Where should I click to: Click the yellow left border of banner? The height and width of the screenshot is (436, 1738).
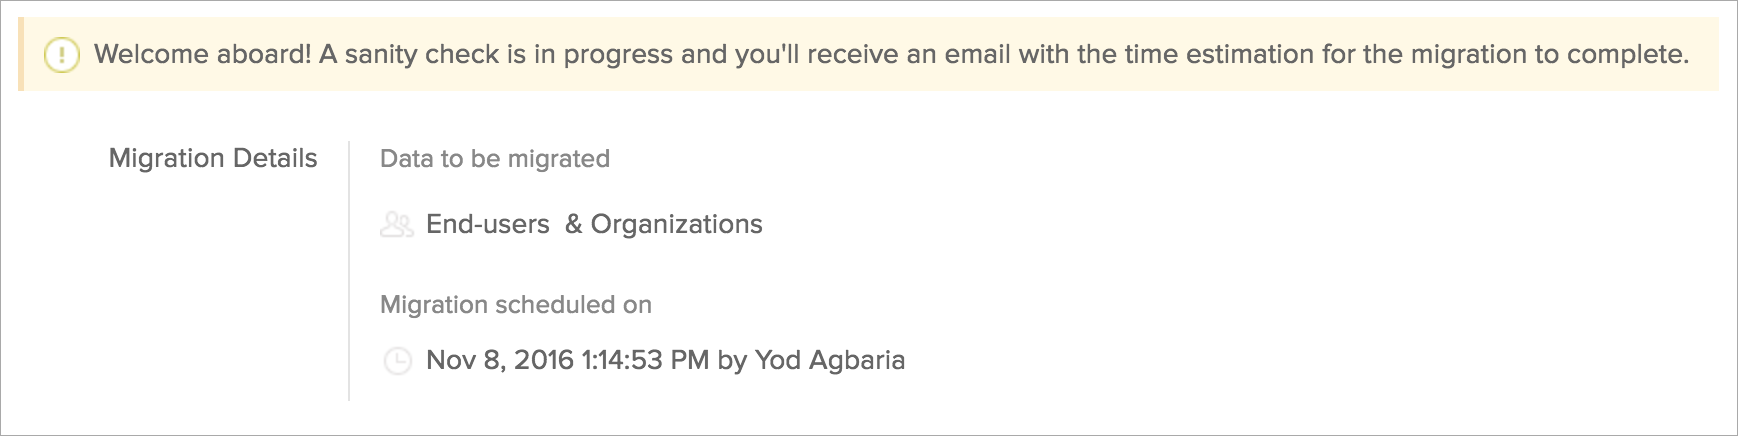(x=21, y=54)
